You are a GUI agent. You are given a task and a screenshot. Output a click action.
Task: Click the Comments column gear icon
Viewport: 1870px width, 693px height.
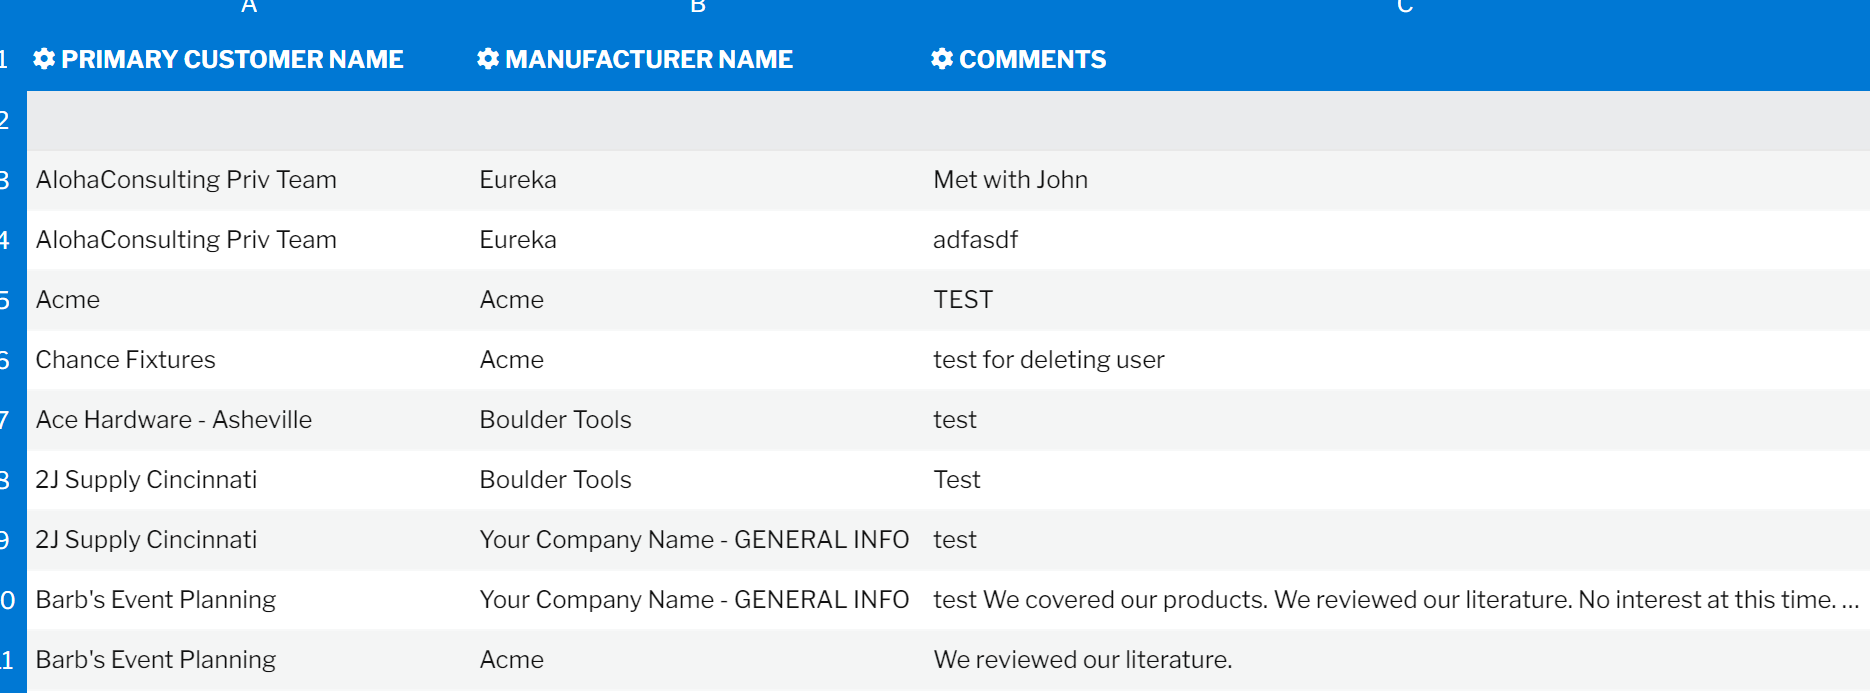[941, 59]
